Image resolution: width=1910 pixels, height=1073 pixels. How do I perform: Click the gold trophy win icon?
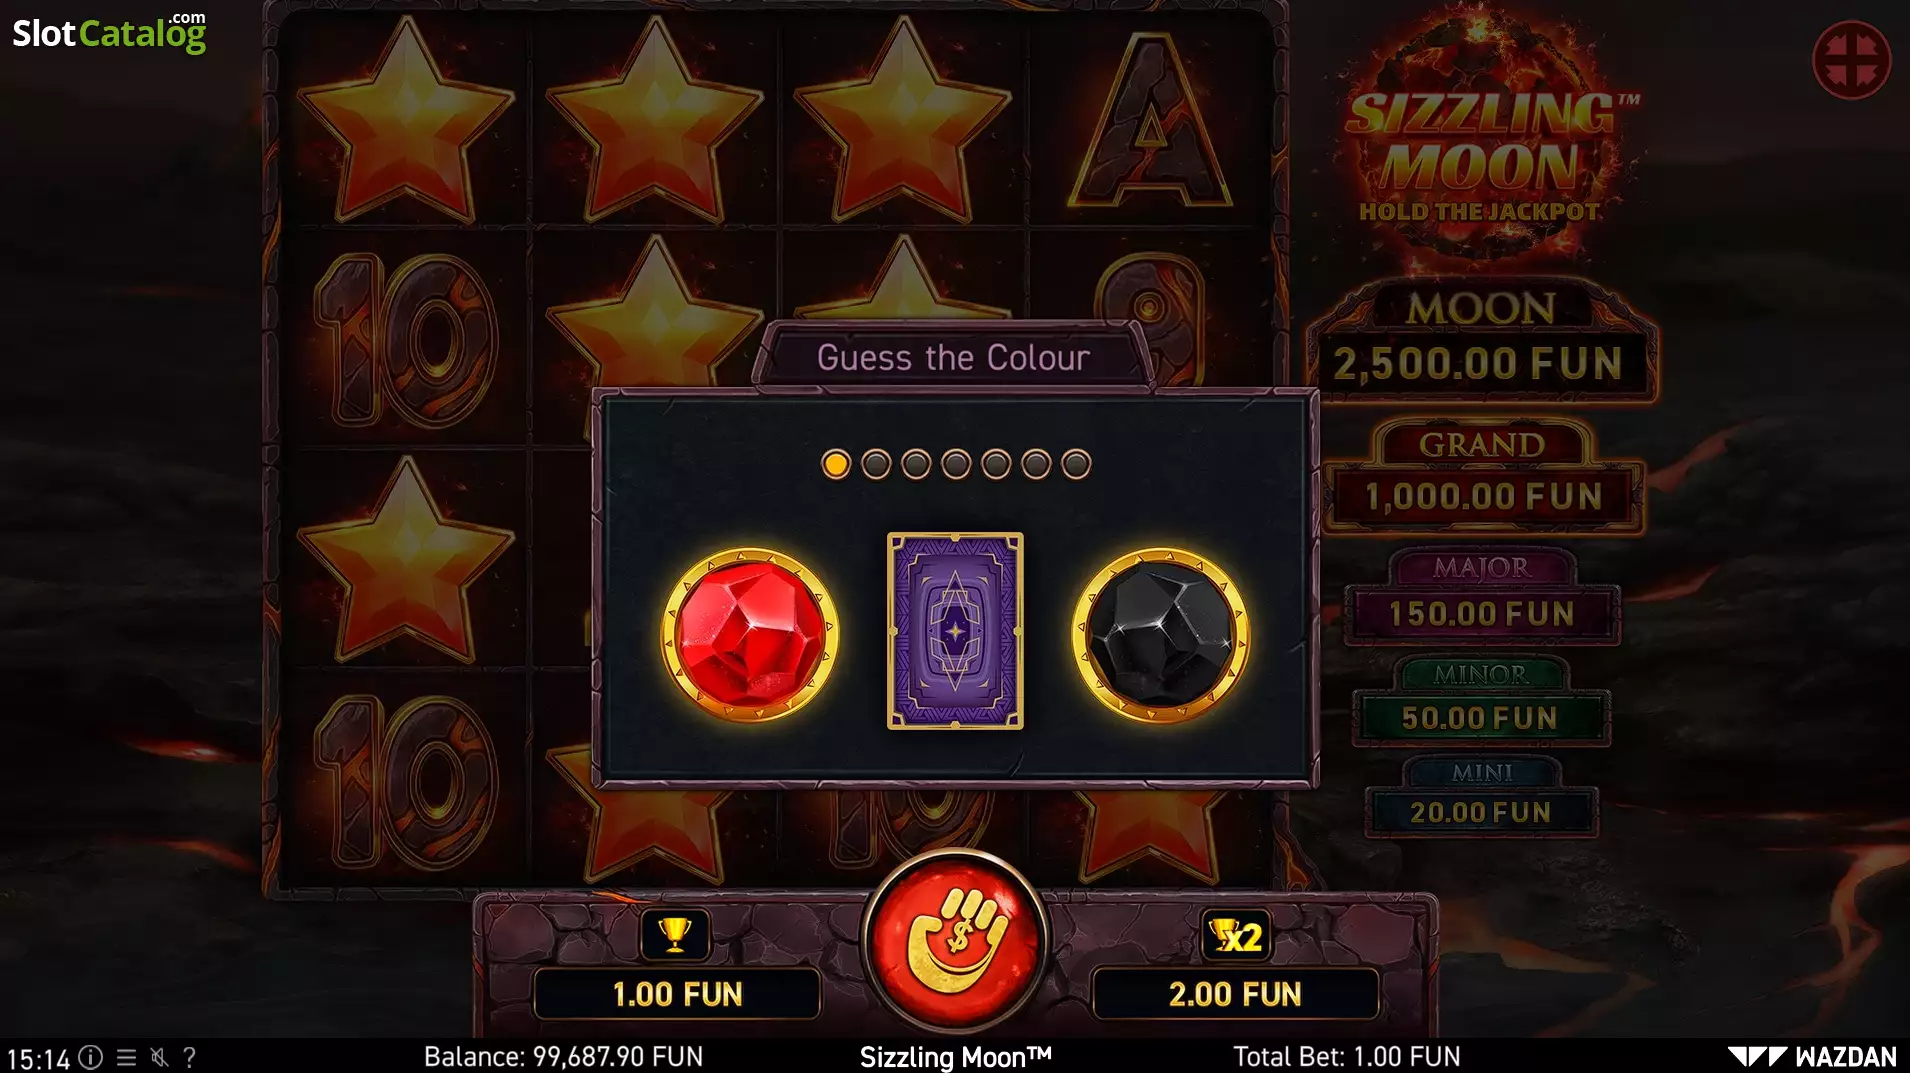[x=675, y=935]
